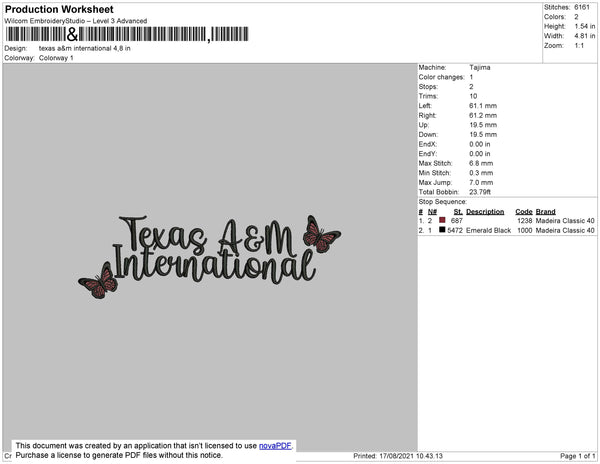Click the Total Bobbin value '23.79ft'
600x464 pixels.
[x=480, y=192]
